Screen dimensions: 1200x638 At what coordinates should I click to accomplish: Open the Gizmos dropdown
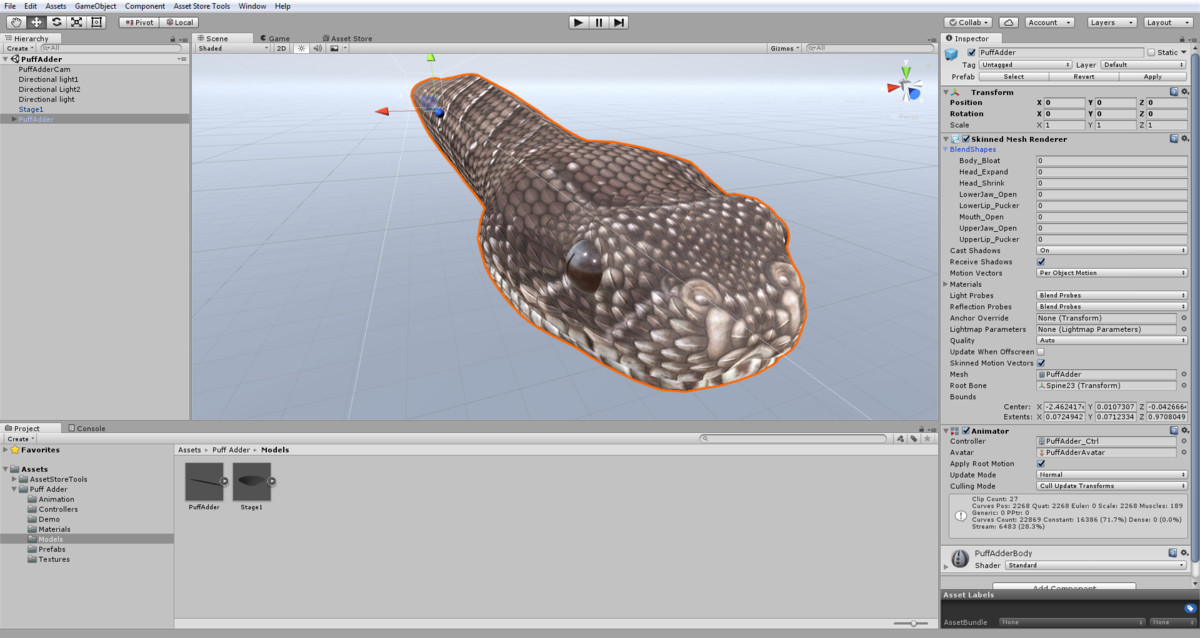[786, 46]
